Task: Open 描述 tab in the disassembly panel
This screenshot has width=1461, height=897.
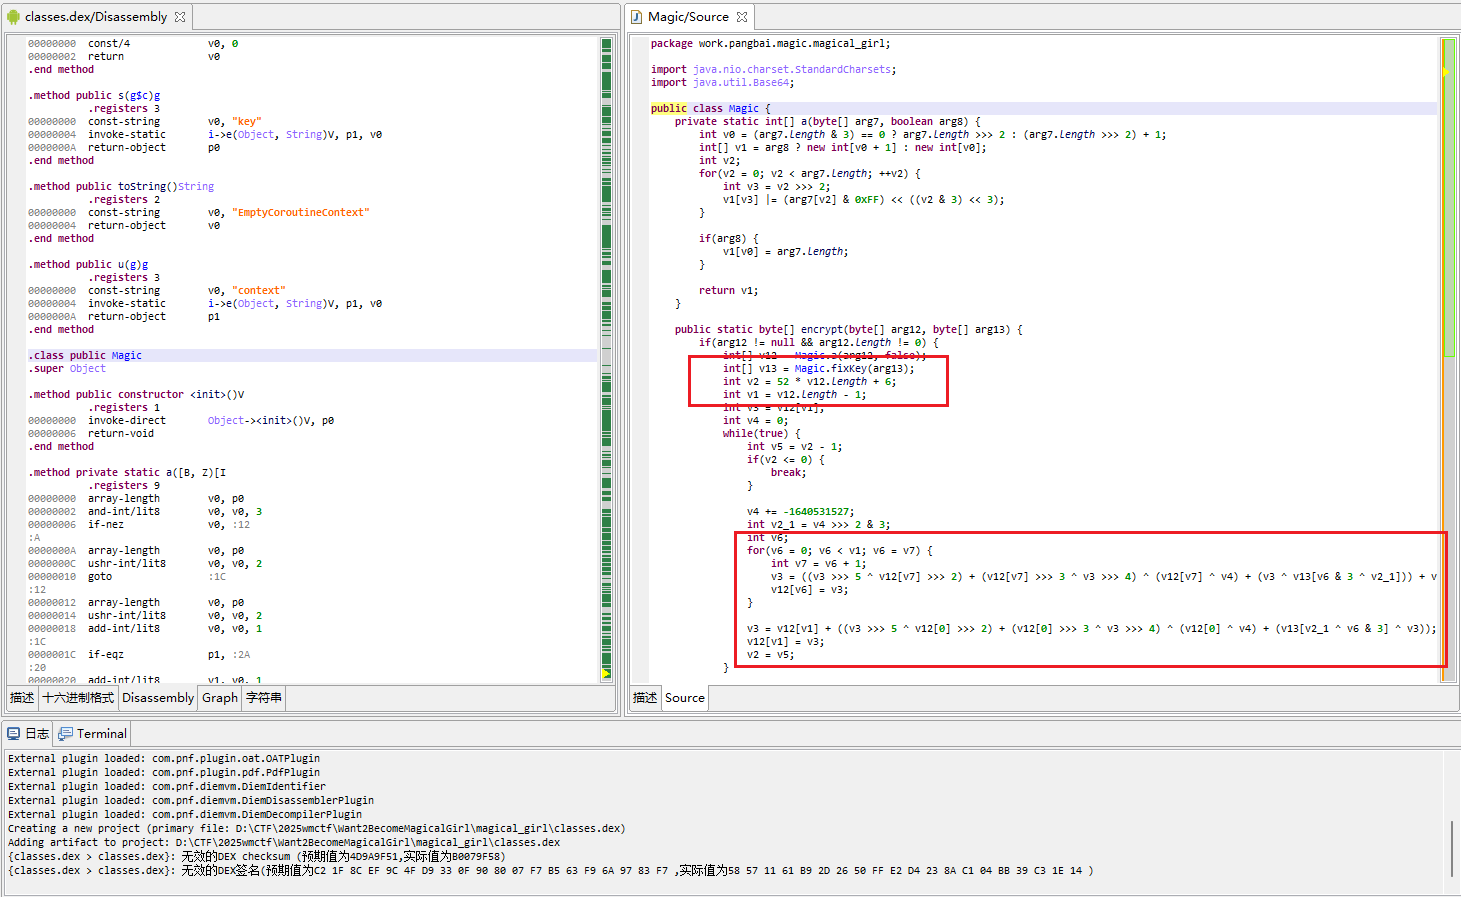Action: coord(22,698)
